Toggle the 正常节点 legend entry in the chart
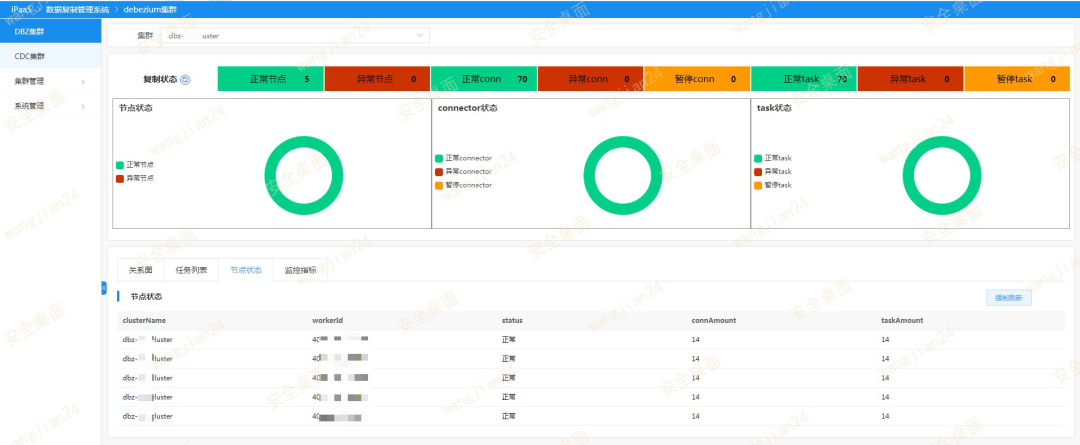The height and width of the screenshot is (445, 1080). click(x=134, y=165)
